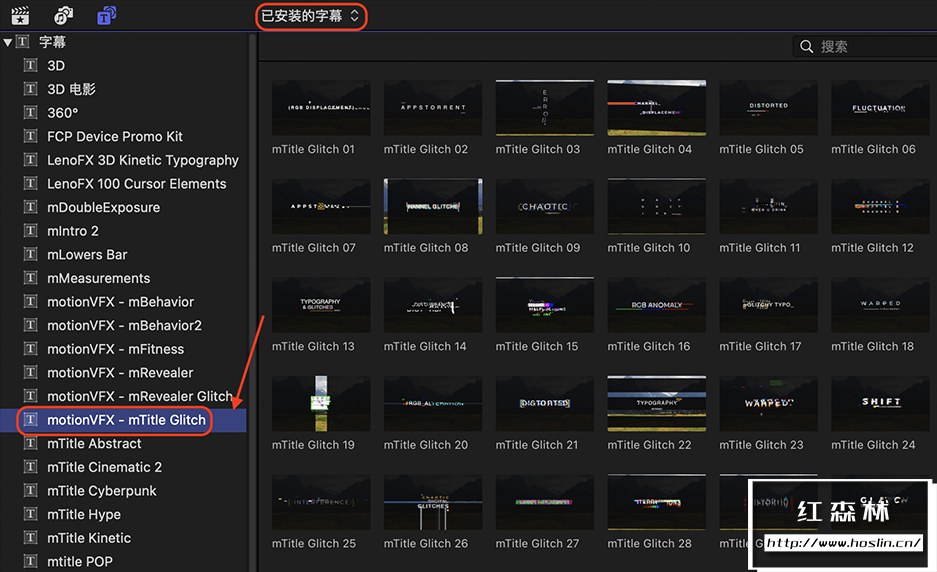Select mTitle Glitch 04 thumbnail
The height and width of the screenshot is (572, 937).
[x=657, y=108]
